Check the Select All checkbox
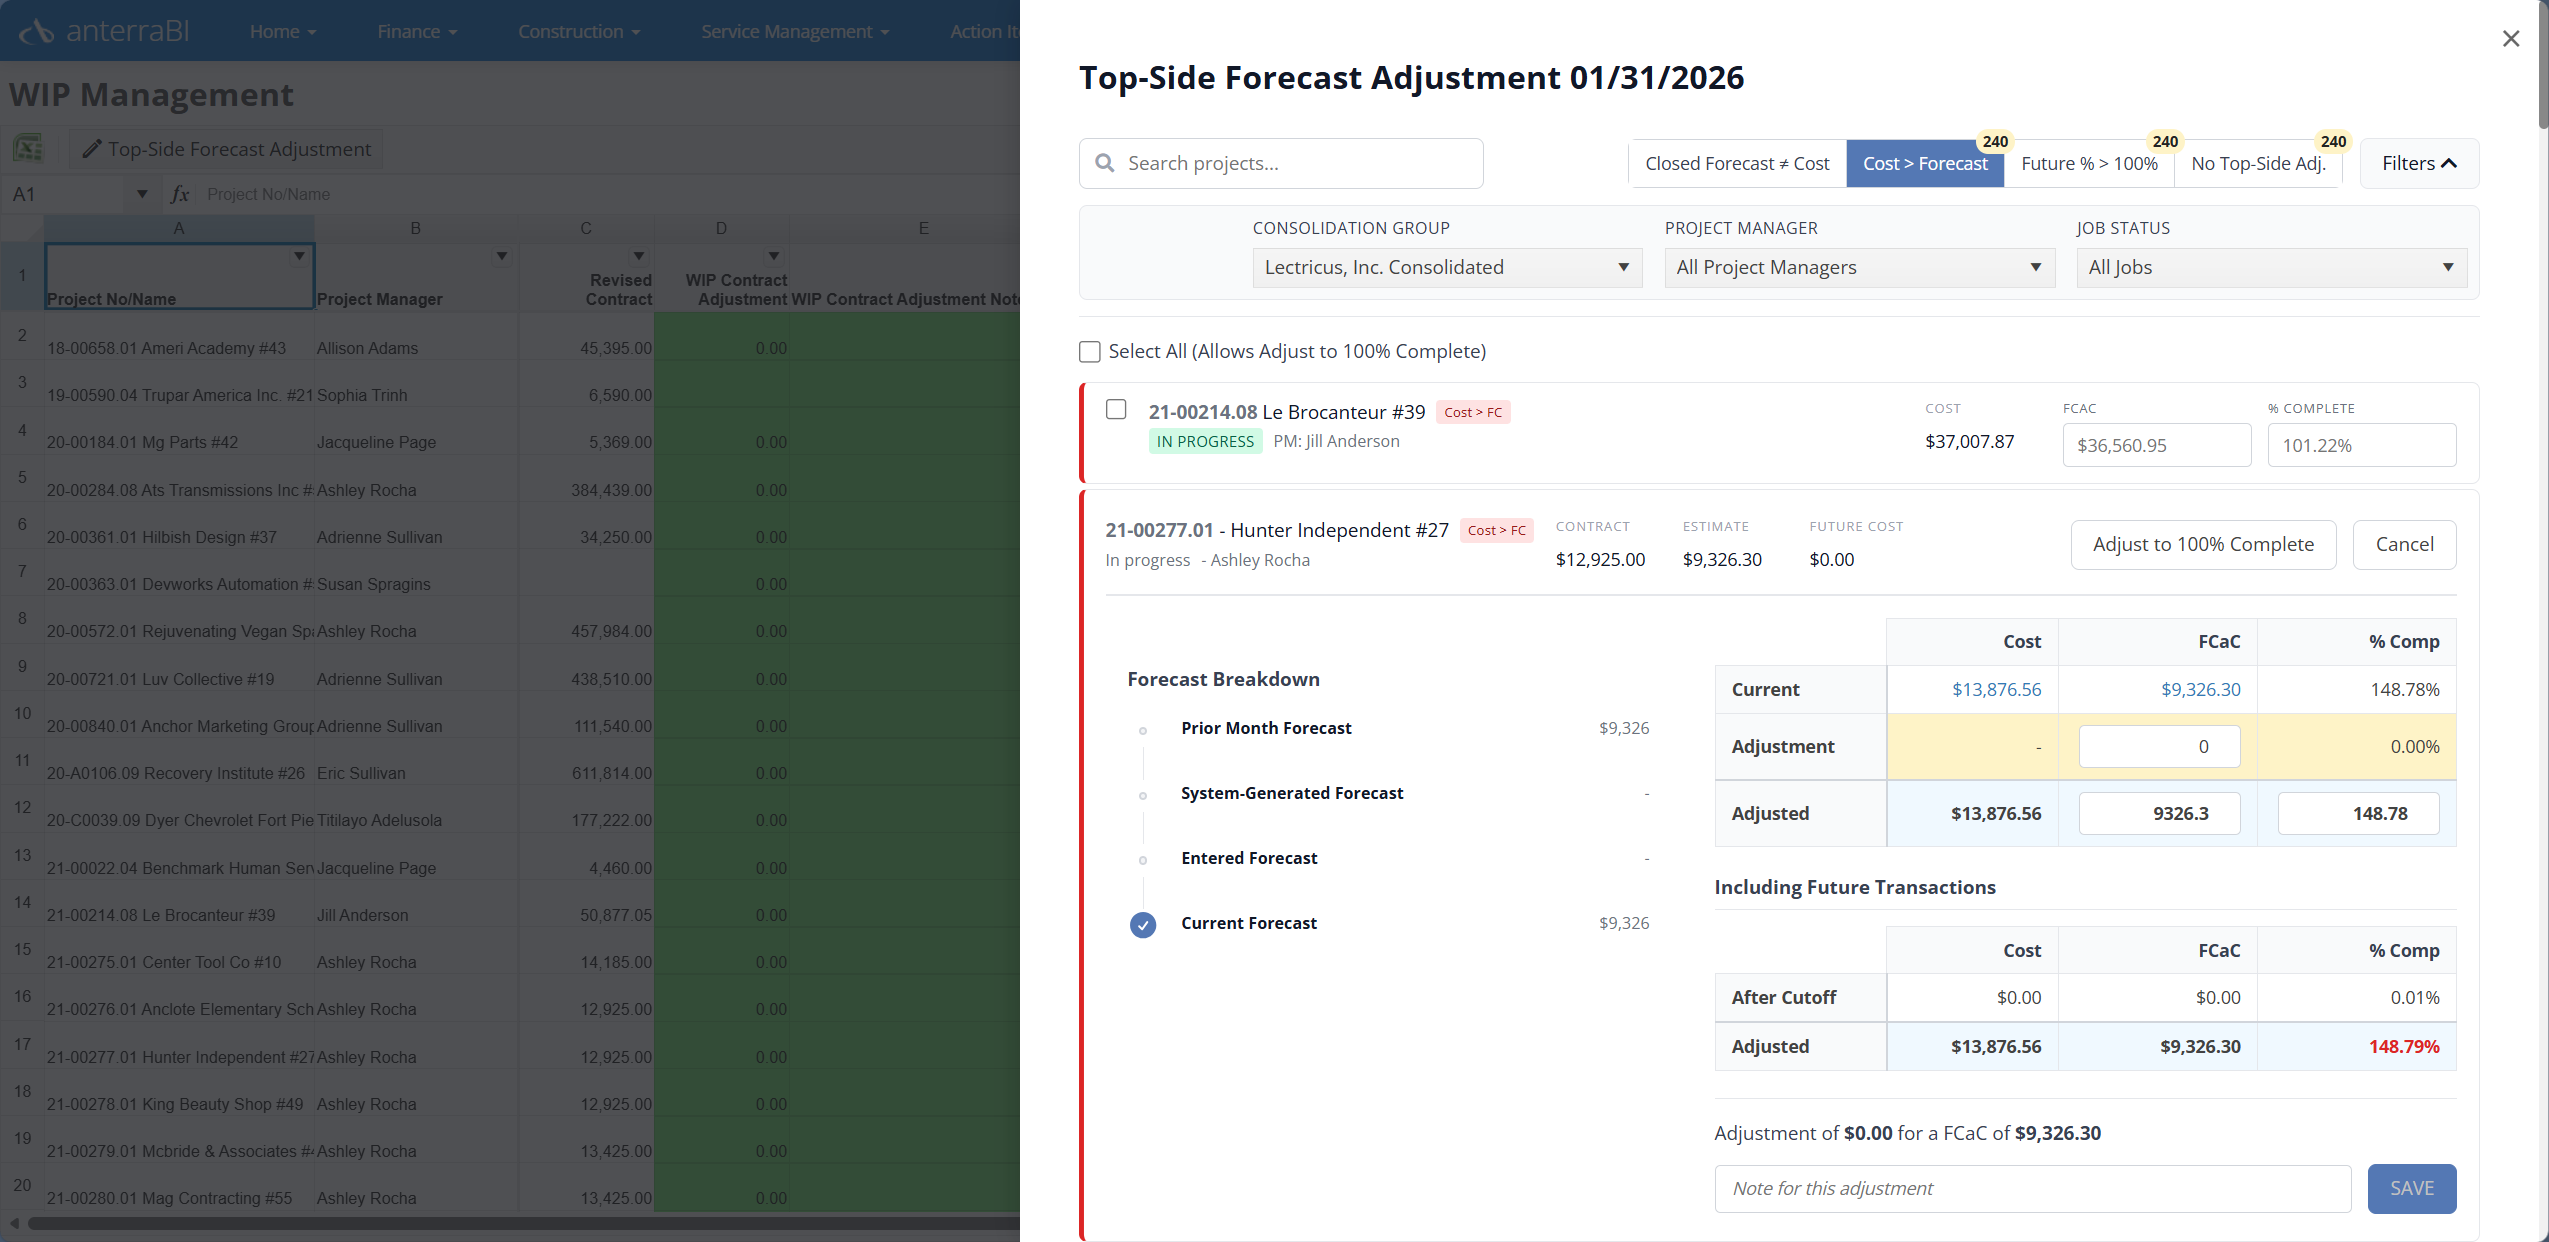The height and width of the screenshot is (1242, 2549). tap(1089, 352)
